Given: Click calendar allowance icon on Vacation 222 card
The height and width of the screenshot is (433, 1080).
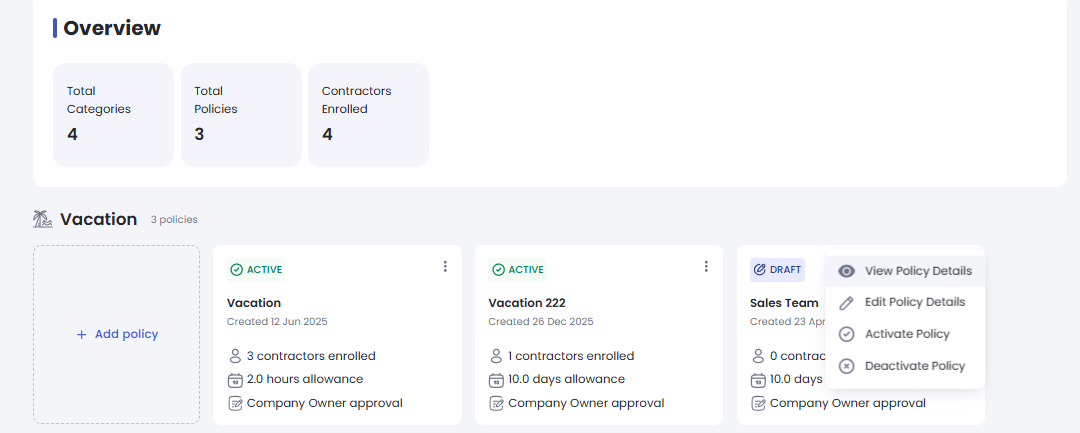Looking at the screenshot, I should [x=496, y=380].
